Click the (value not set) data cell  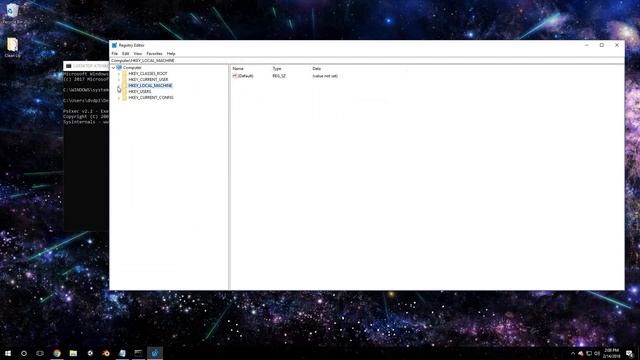[x=325, y=76]
